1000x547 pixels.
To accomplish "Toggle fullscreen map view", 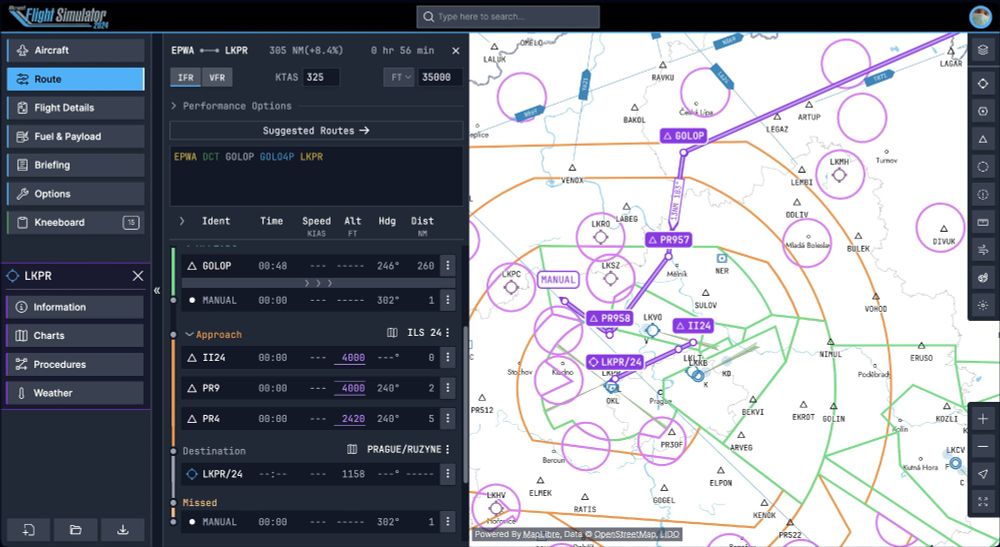I will 983,502.
